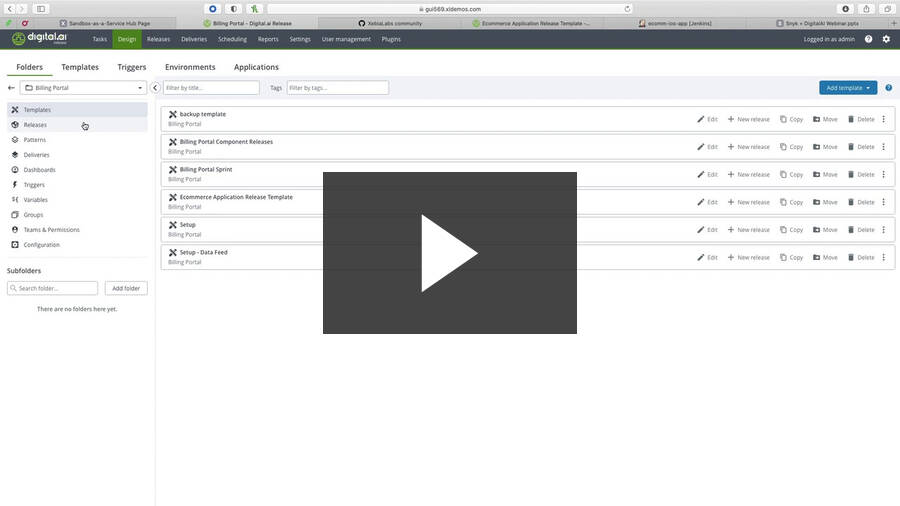Select Triggers in the sidebar
Viewport: 900px width, 506px height.
pos(77,185)
